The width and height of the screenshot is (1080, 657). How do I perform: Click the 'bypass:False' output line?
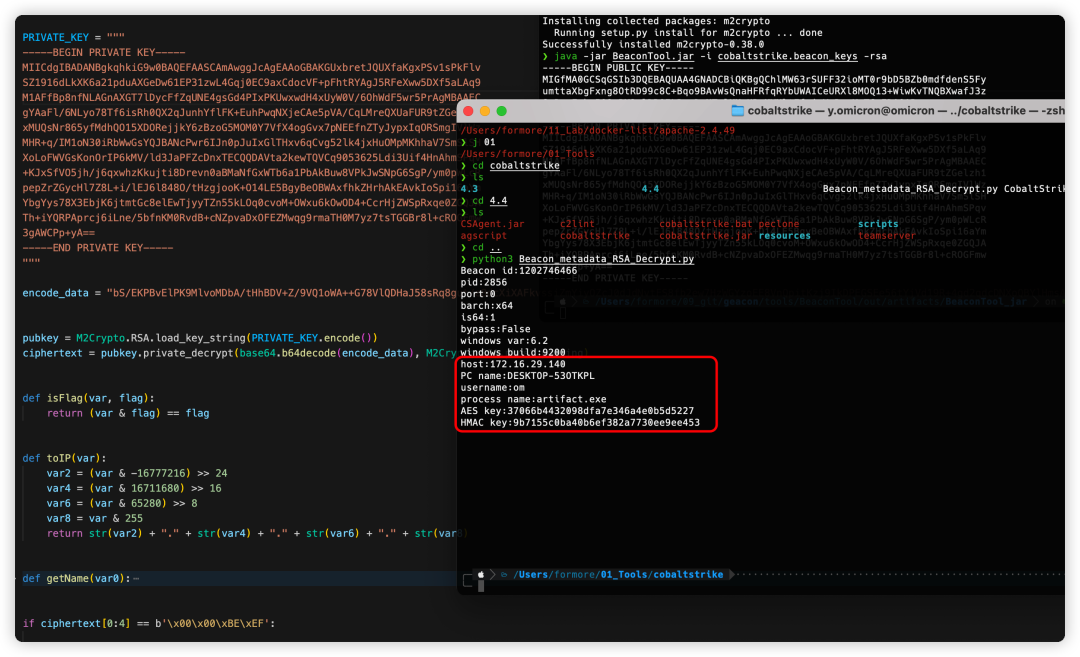(495, 329)
